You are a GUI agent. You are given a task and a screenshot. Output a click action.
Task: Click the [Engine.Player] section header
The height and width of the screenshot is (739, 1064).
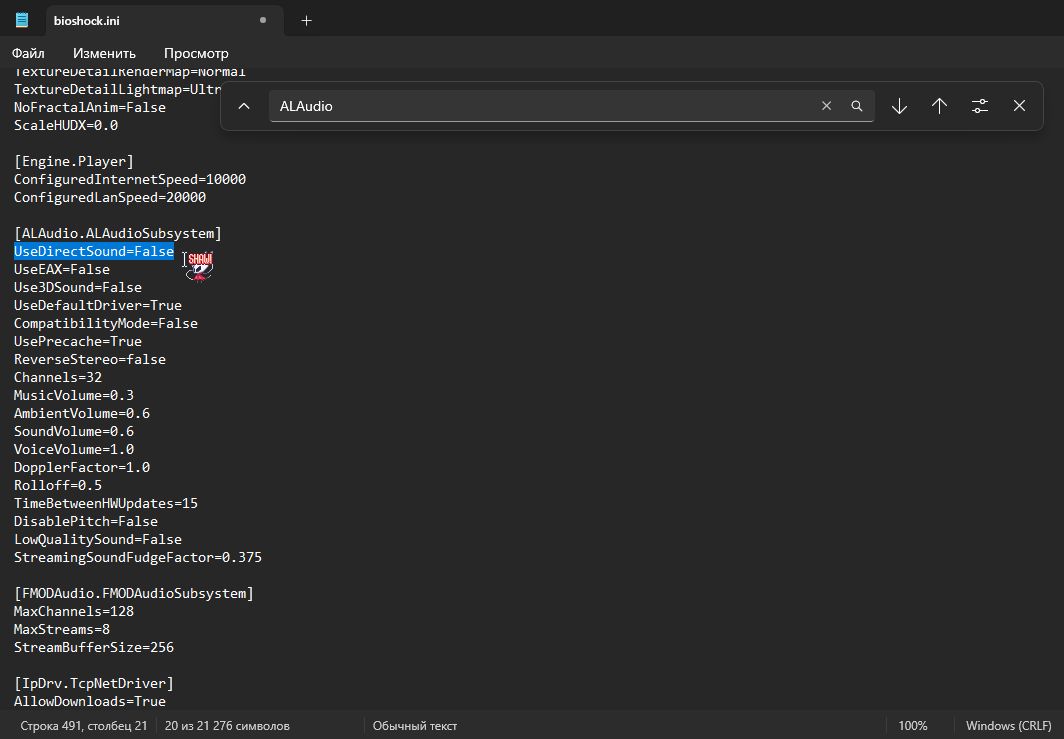tap(73, 162)
